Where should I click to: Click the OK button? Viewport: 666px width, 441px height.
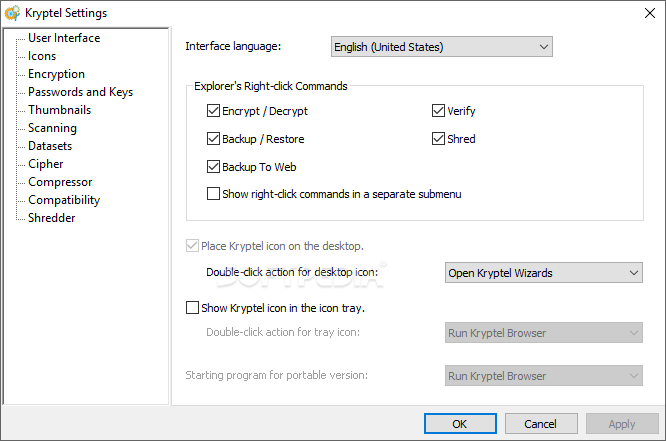pyautogui.click(x=460, y=424)
